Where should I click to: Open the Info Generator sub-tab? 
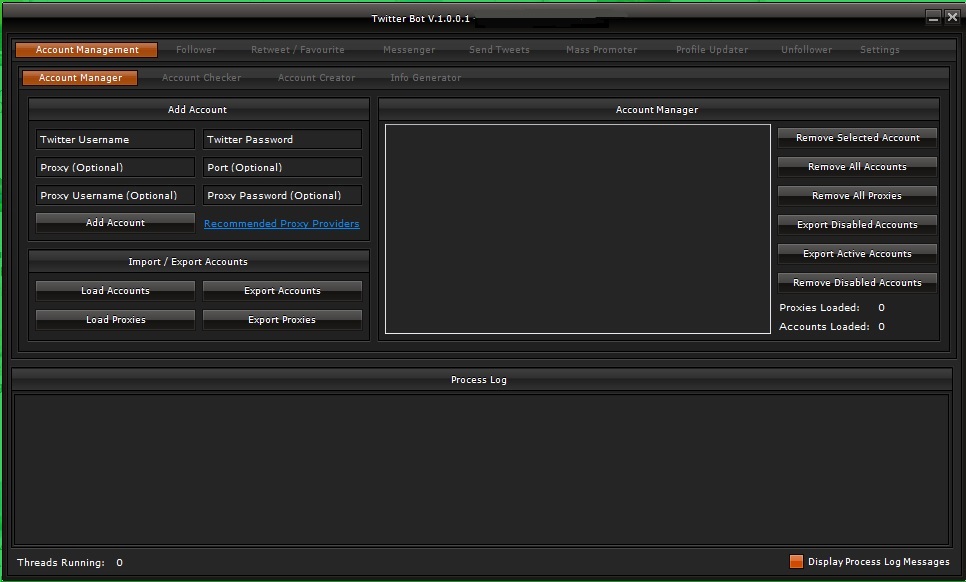click(x=426, y=78)
